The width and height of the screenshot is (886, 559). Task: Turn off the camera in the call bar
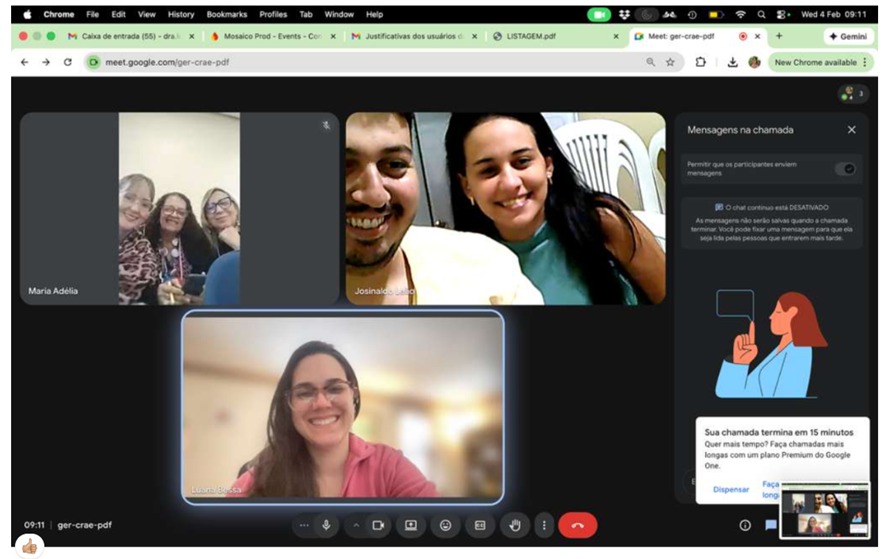378,525
